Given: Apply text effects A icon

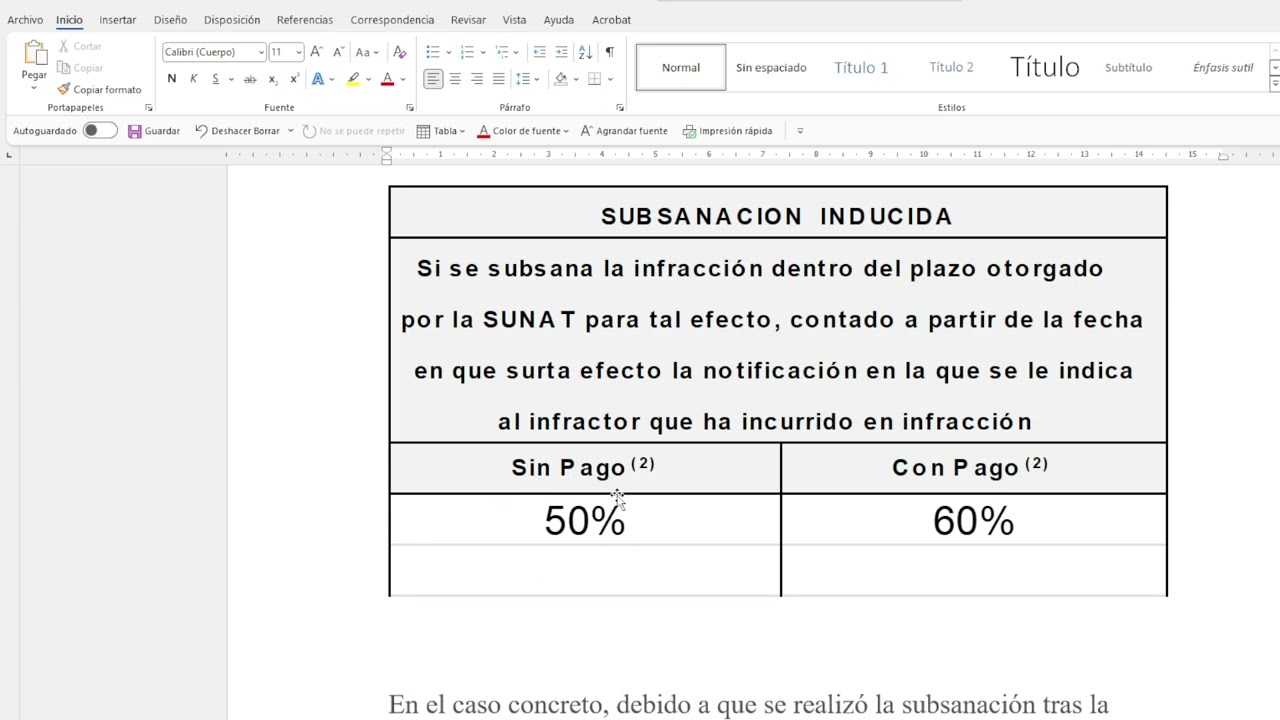Looking at the screenshot, I should [318, 79].
